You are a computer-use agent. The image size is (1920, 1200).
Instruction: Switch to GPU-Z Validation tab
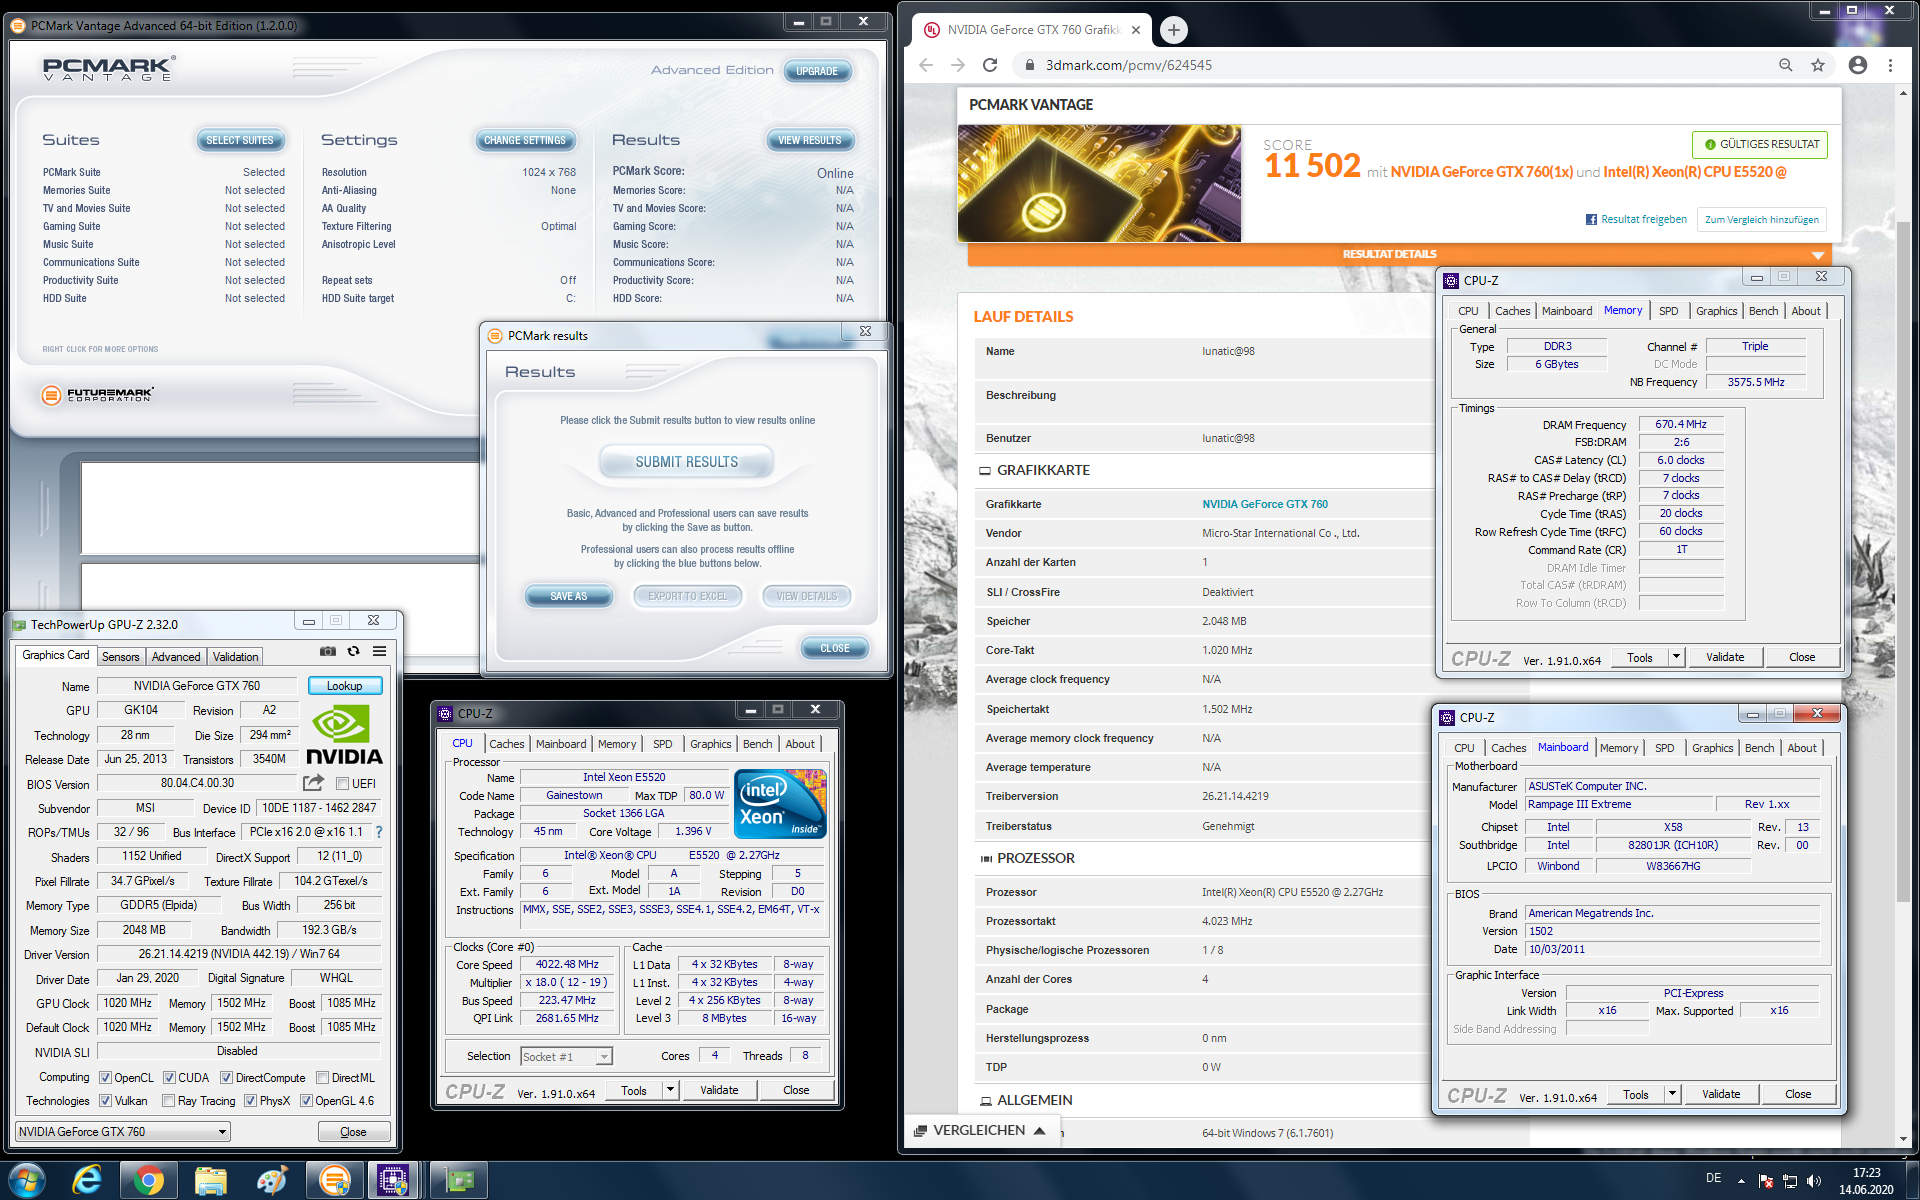[x=236, y=656]
